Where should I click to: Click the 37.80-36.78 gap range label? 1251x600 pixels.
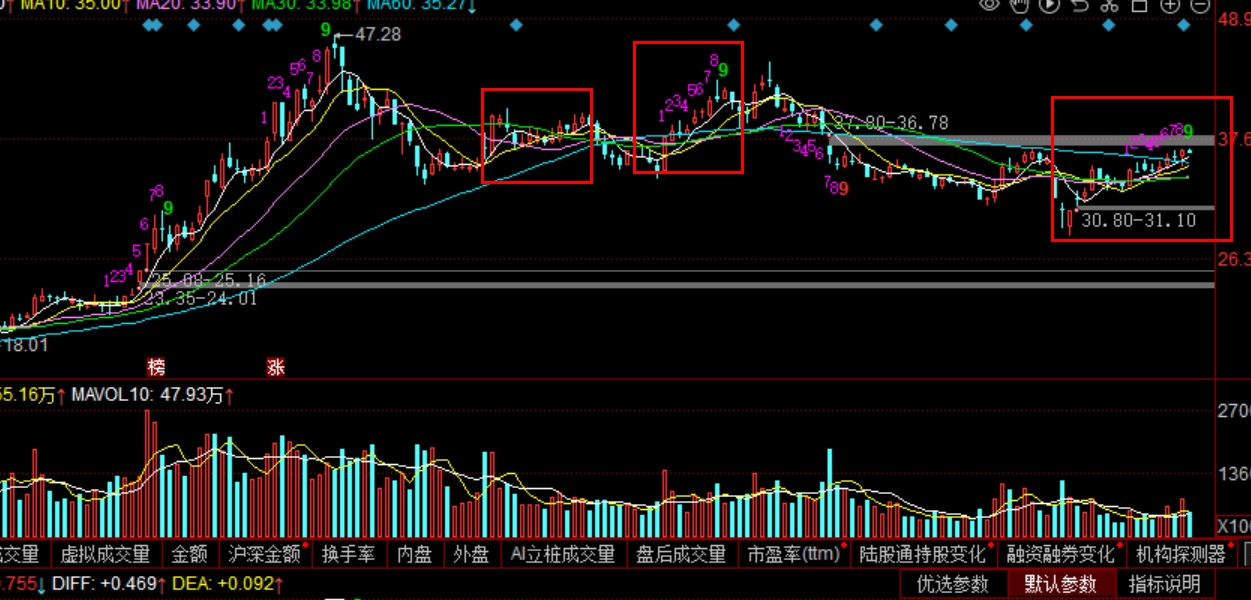[x=893, y=123]
